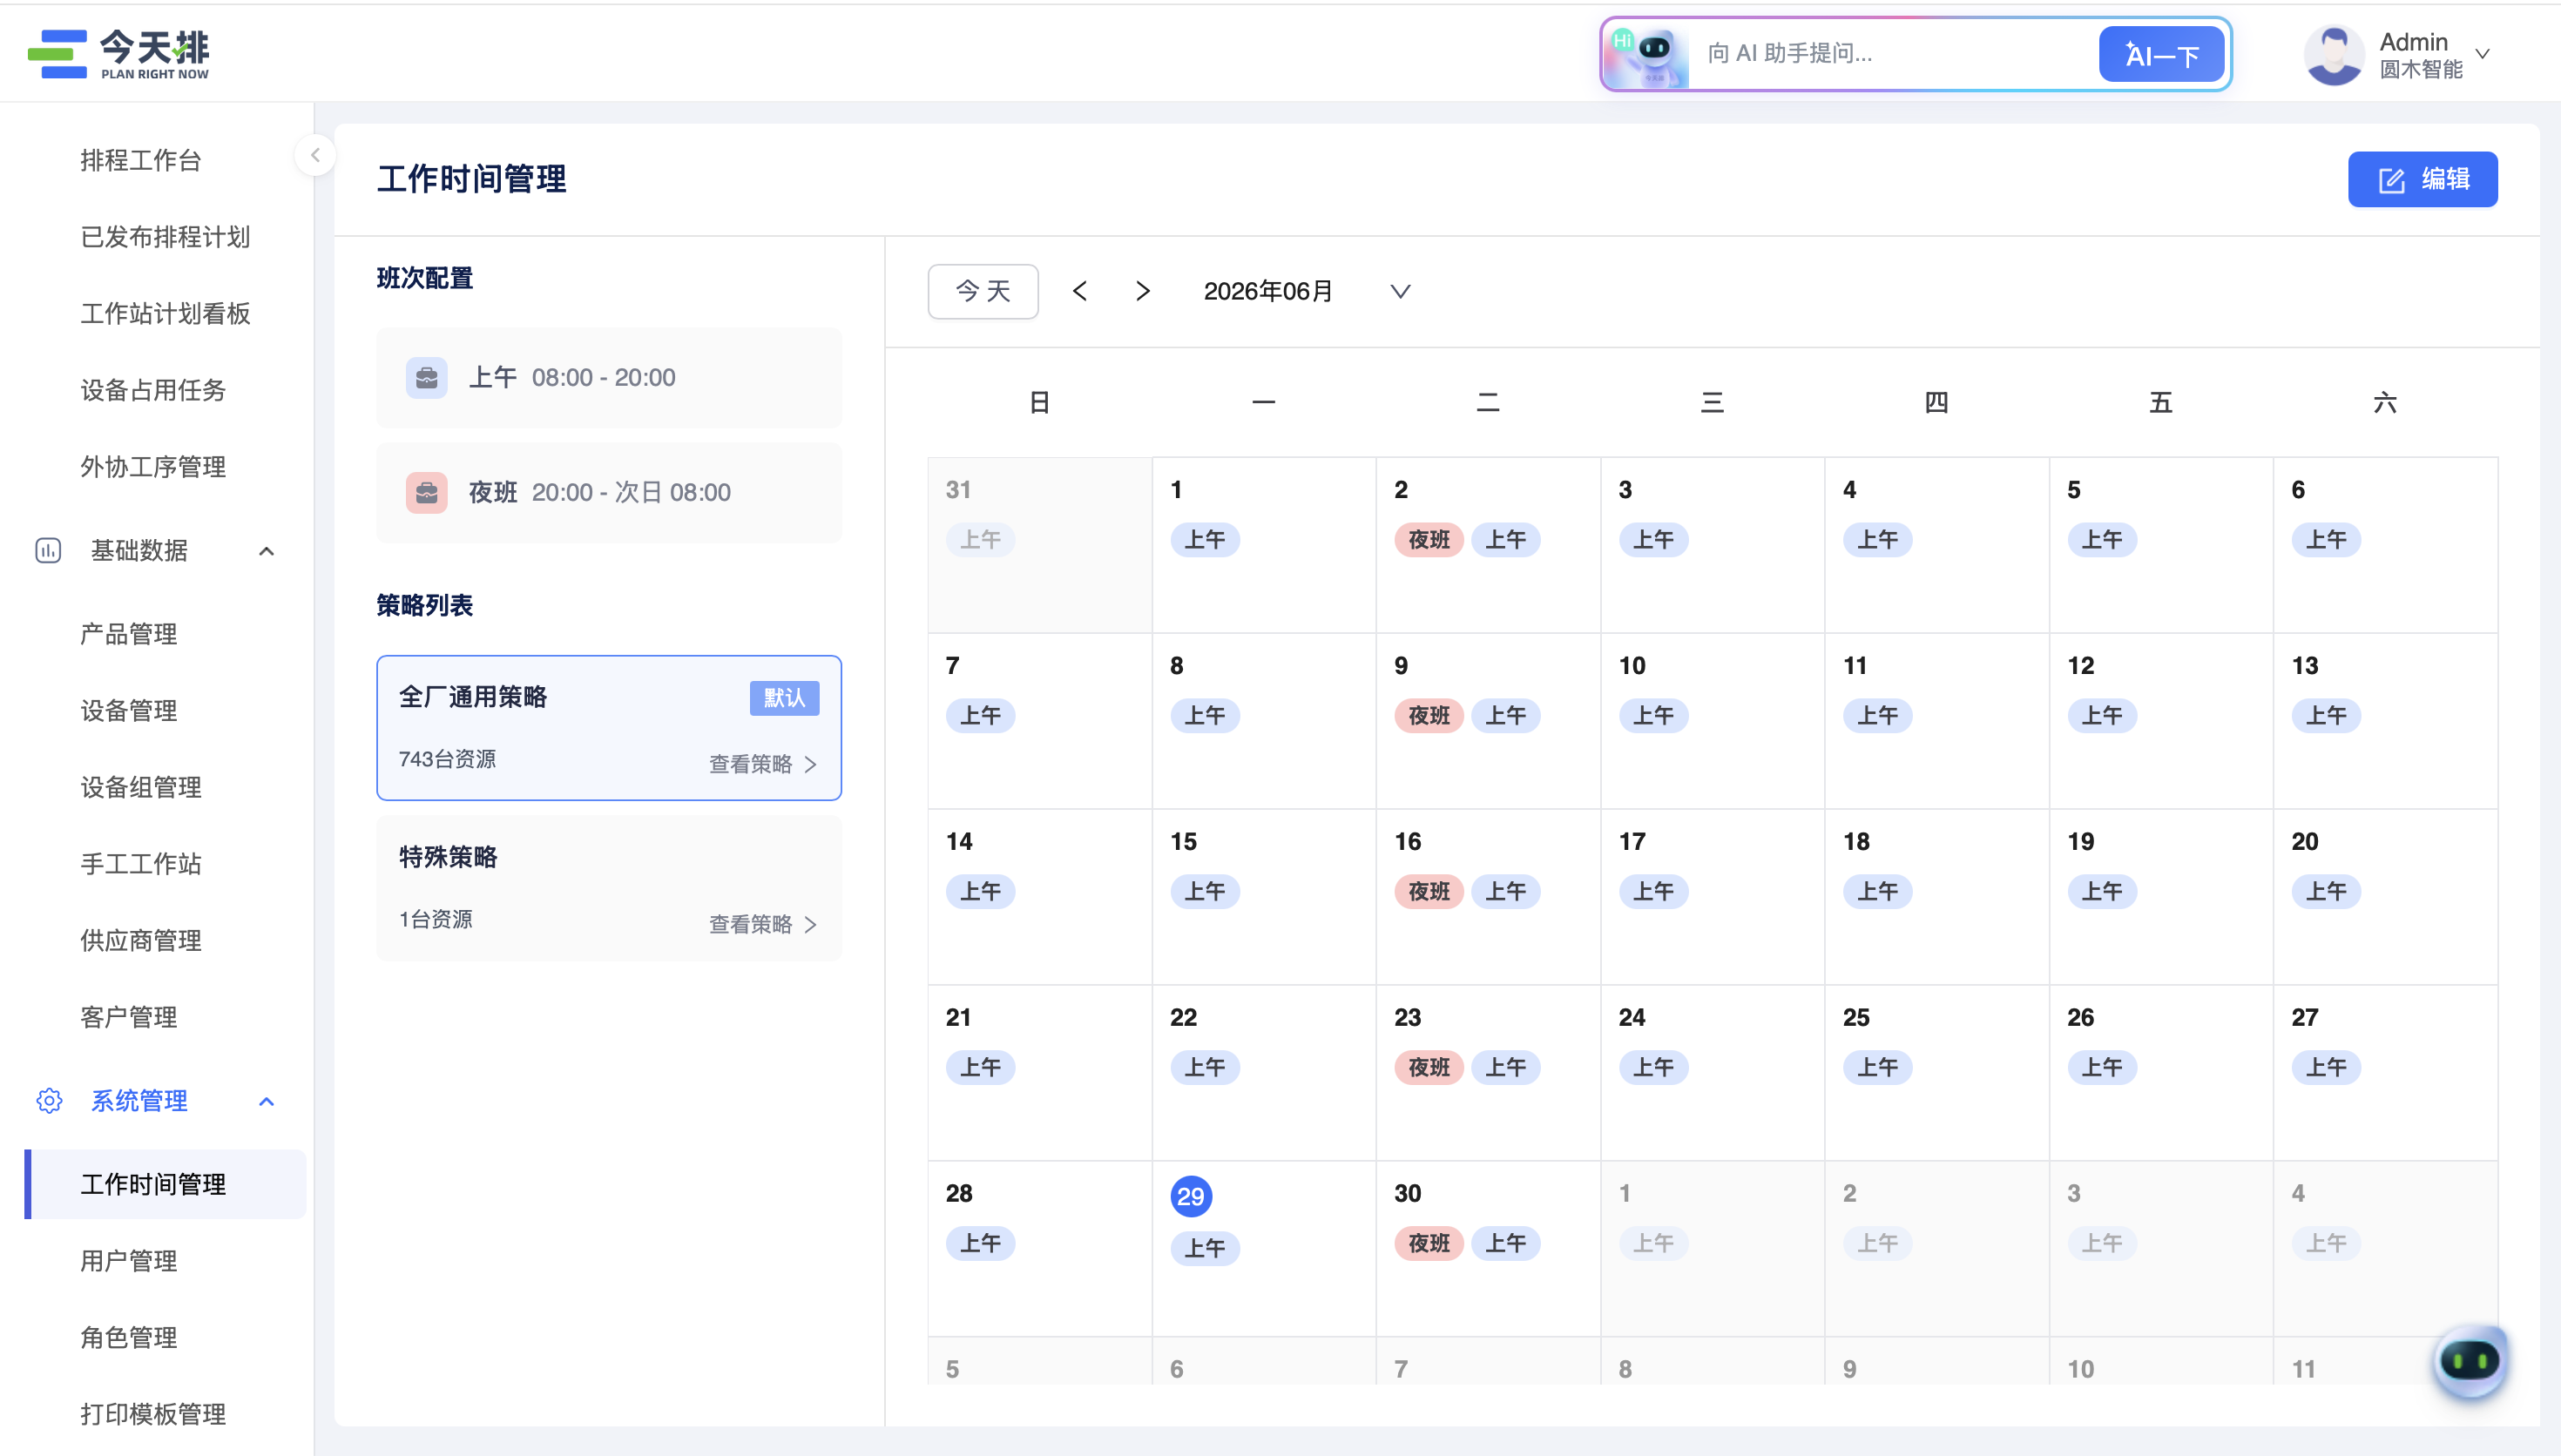Open 用户管理 in the sidebar

click(x=129, y=1261)
